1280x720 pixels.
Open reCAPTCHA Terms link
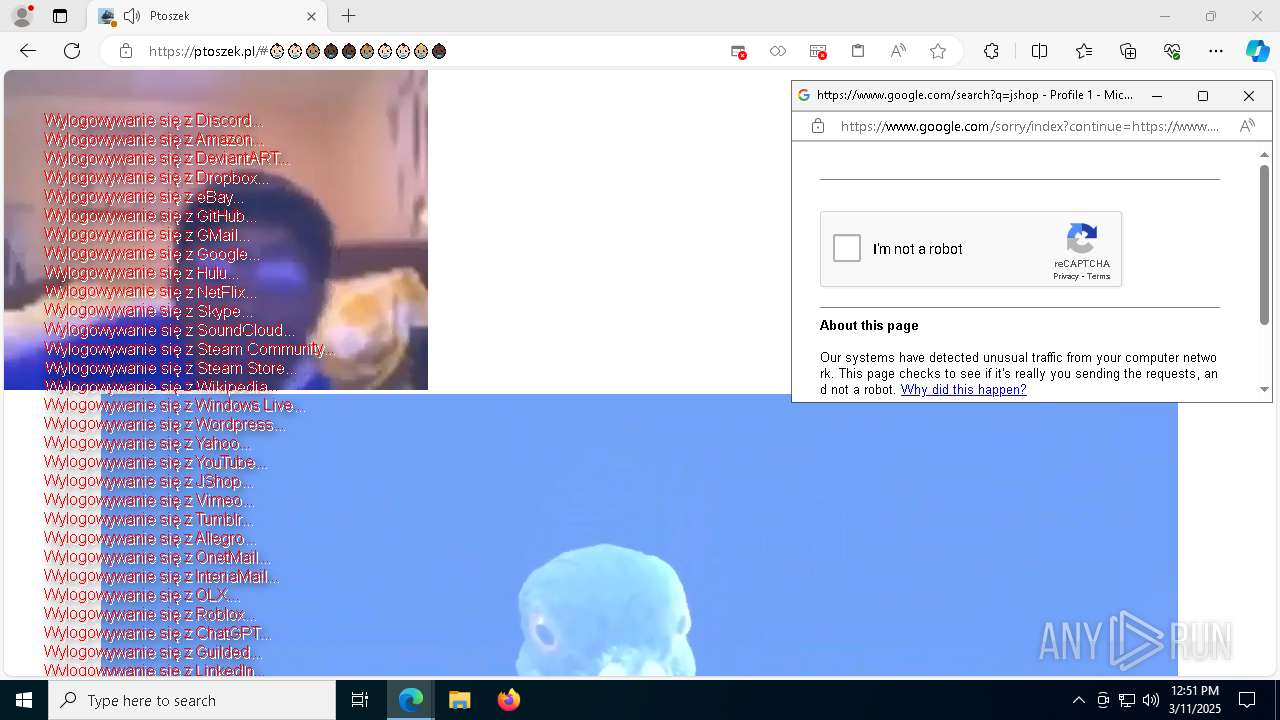1099,277
